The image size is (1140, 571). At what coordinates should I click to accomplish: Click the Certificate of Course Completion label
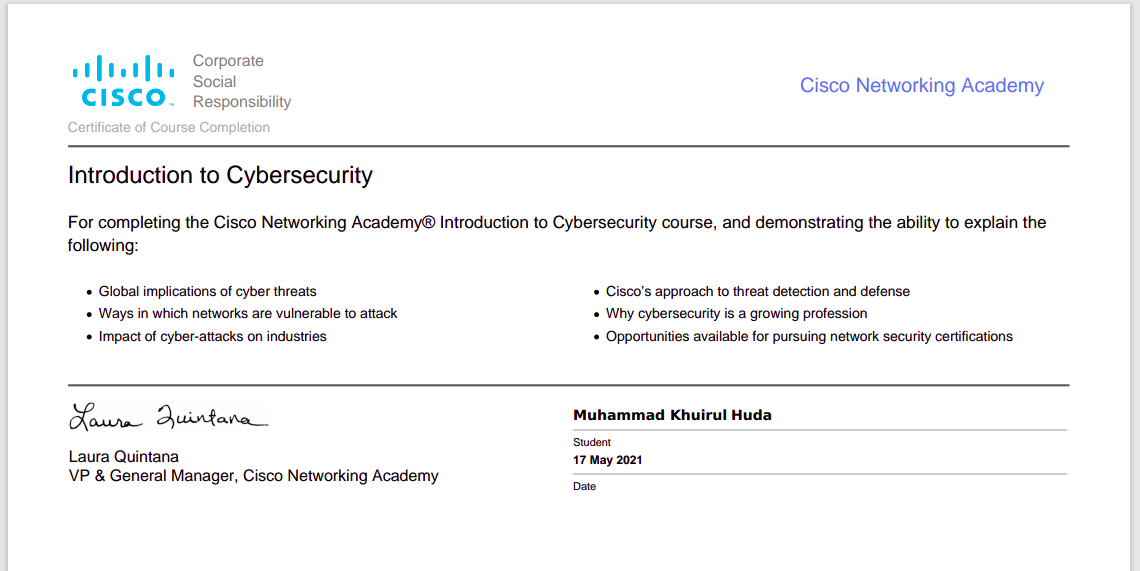click(169, 127)
